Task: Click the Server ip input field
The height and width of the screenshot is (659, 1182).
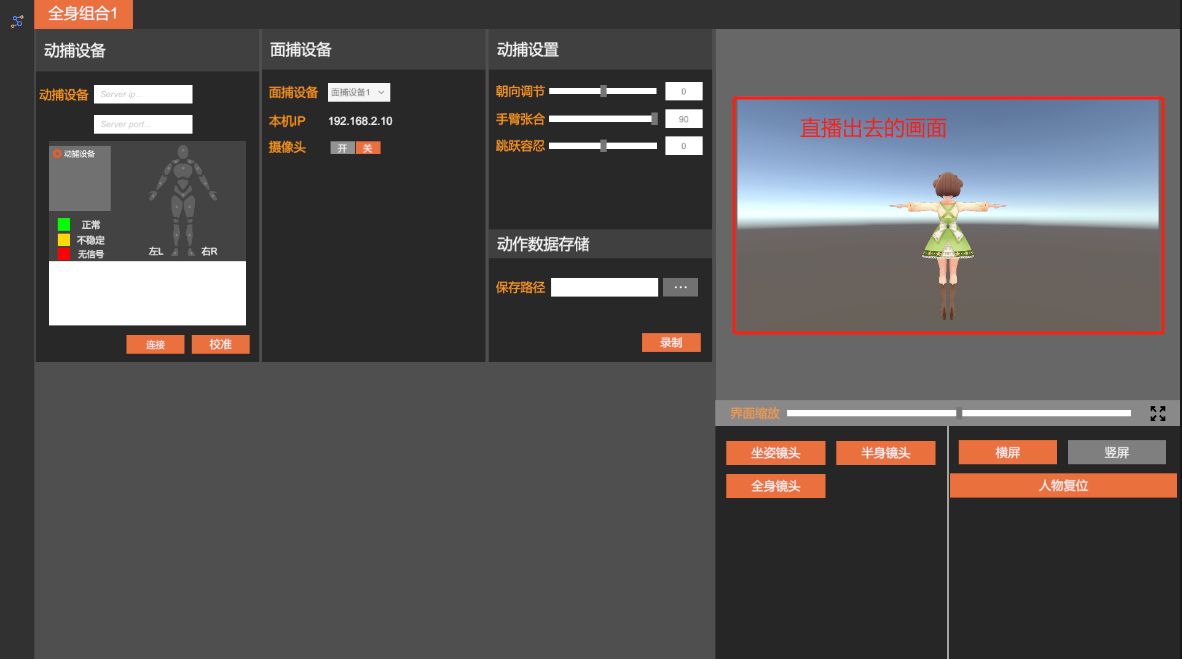Action: [143, 94]
